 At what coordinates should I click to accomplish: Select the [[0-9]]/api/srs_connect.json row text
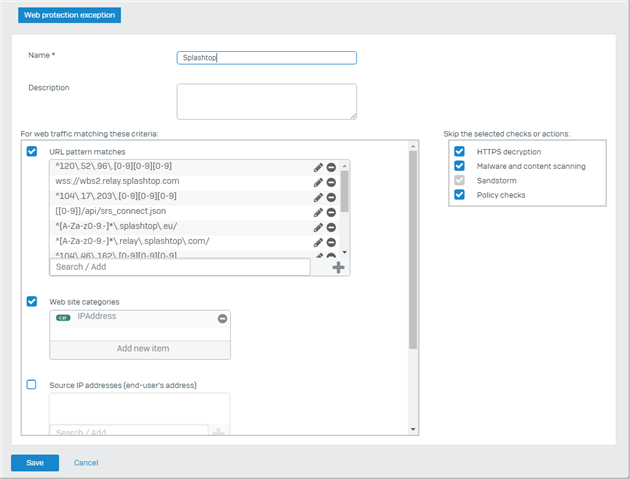point(110,211)
